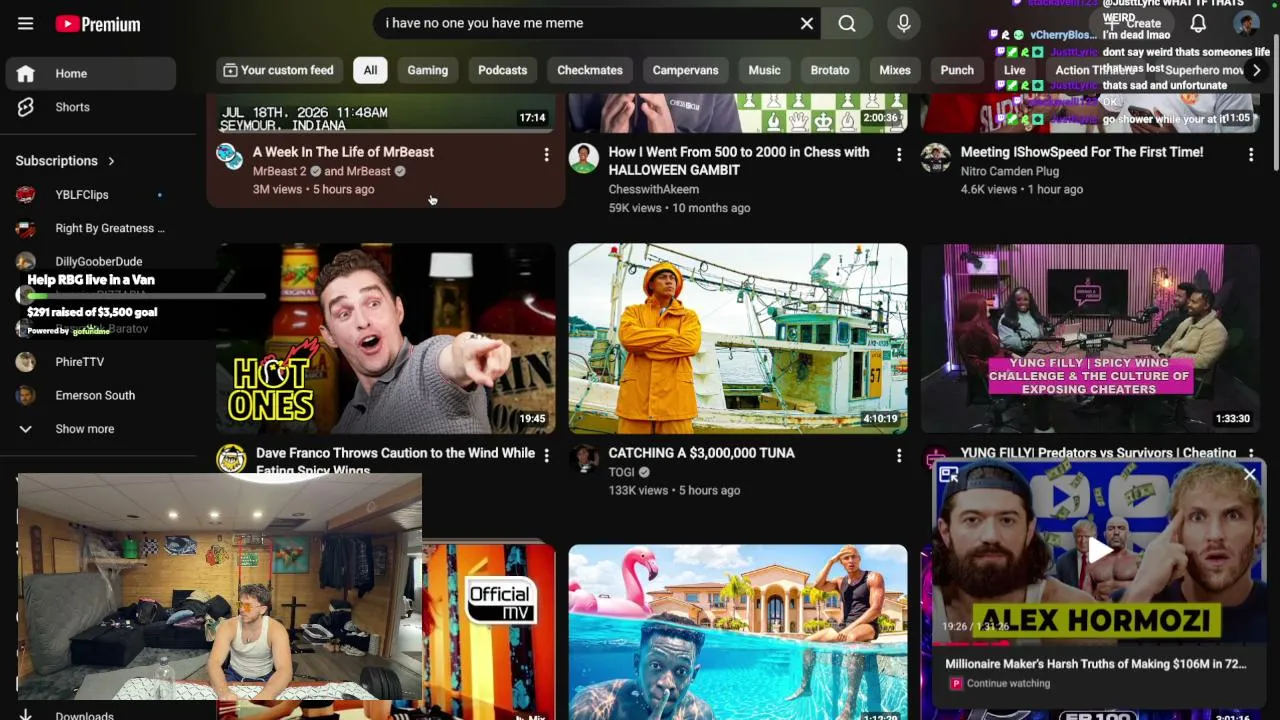Open more options for CATCHING A $3,000,000 TUNA
The image size is (1280, 720).
tap(899, 455)
